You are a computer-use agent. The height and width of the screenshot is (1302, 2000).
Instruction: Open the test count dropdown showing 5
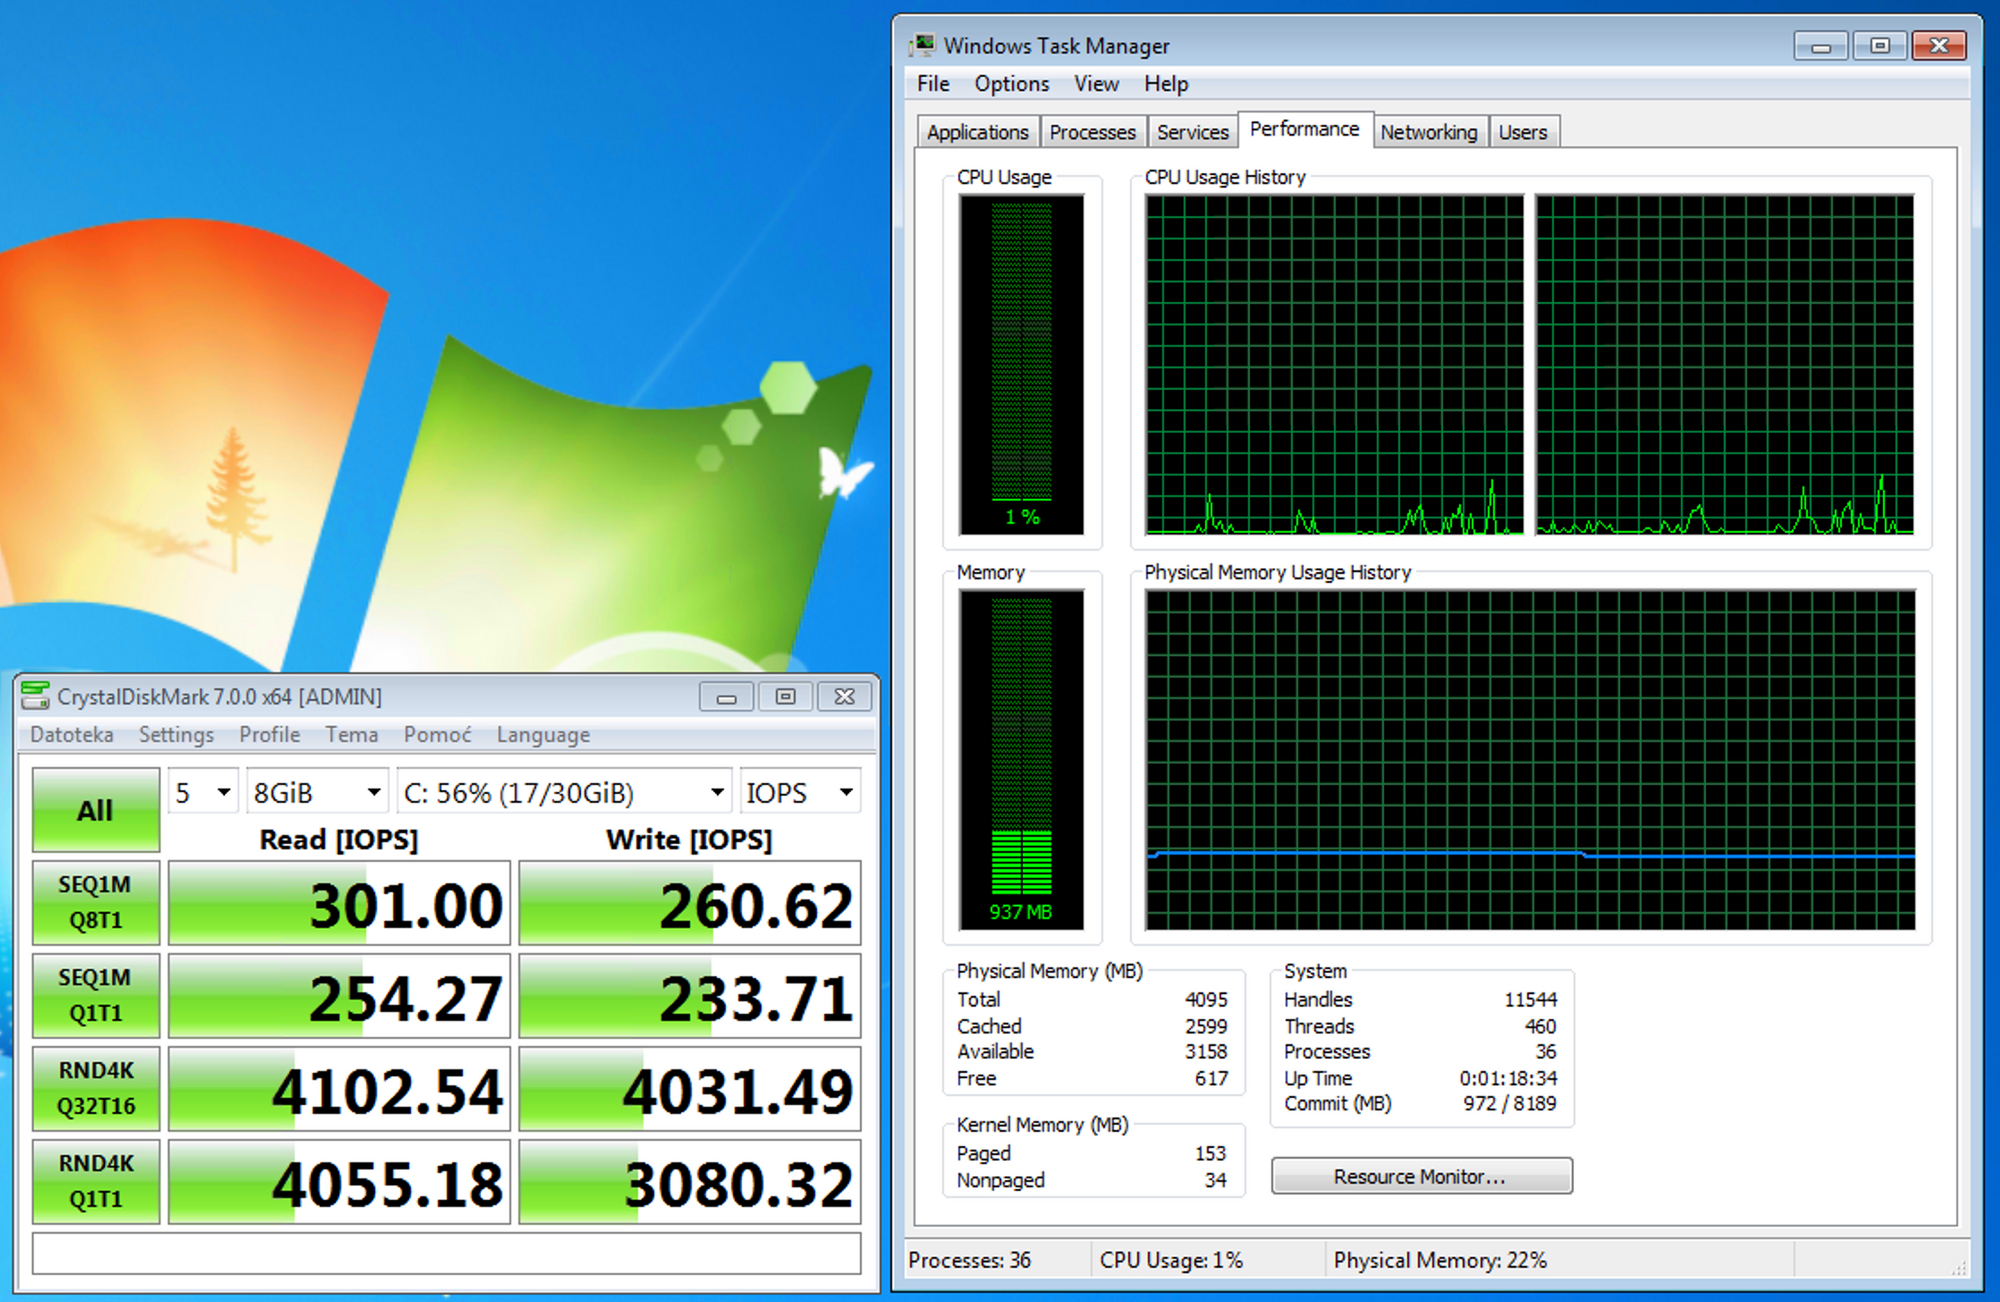(203, 792)
